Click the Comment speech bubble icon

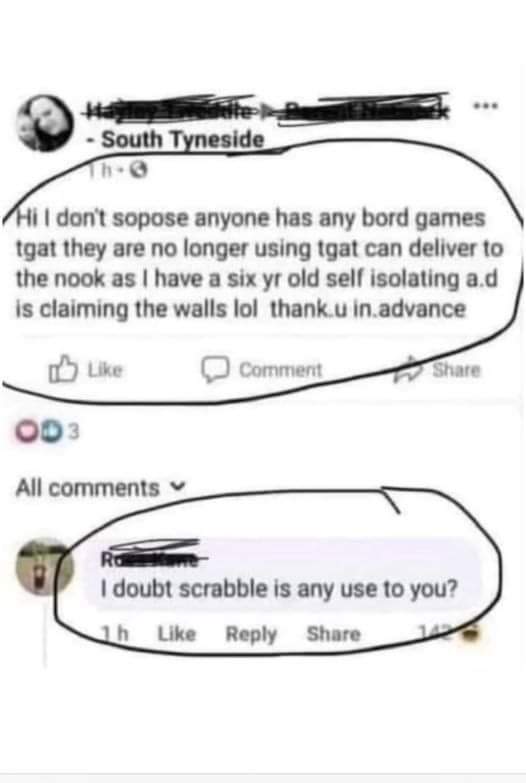coord(215,370)
